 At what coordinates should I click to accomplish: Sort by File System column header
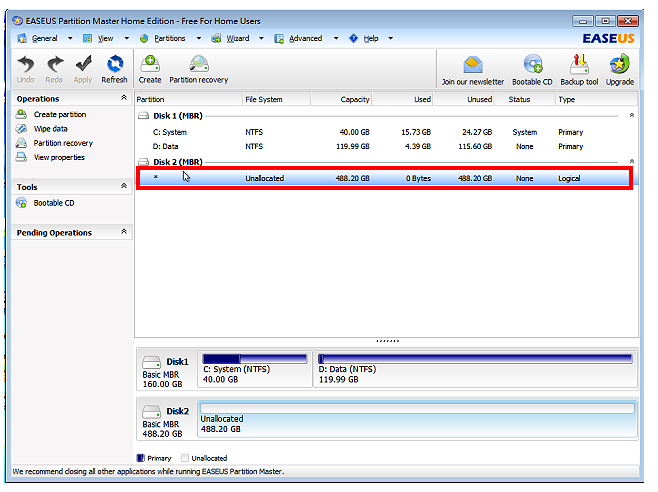click(277, 99)
